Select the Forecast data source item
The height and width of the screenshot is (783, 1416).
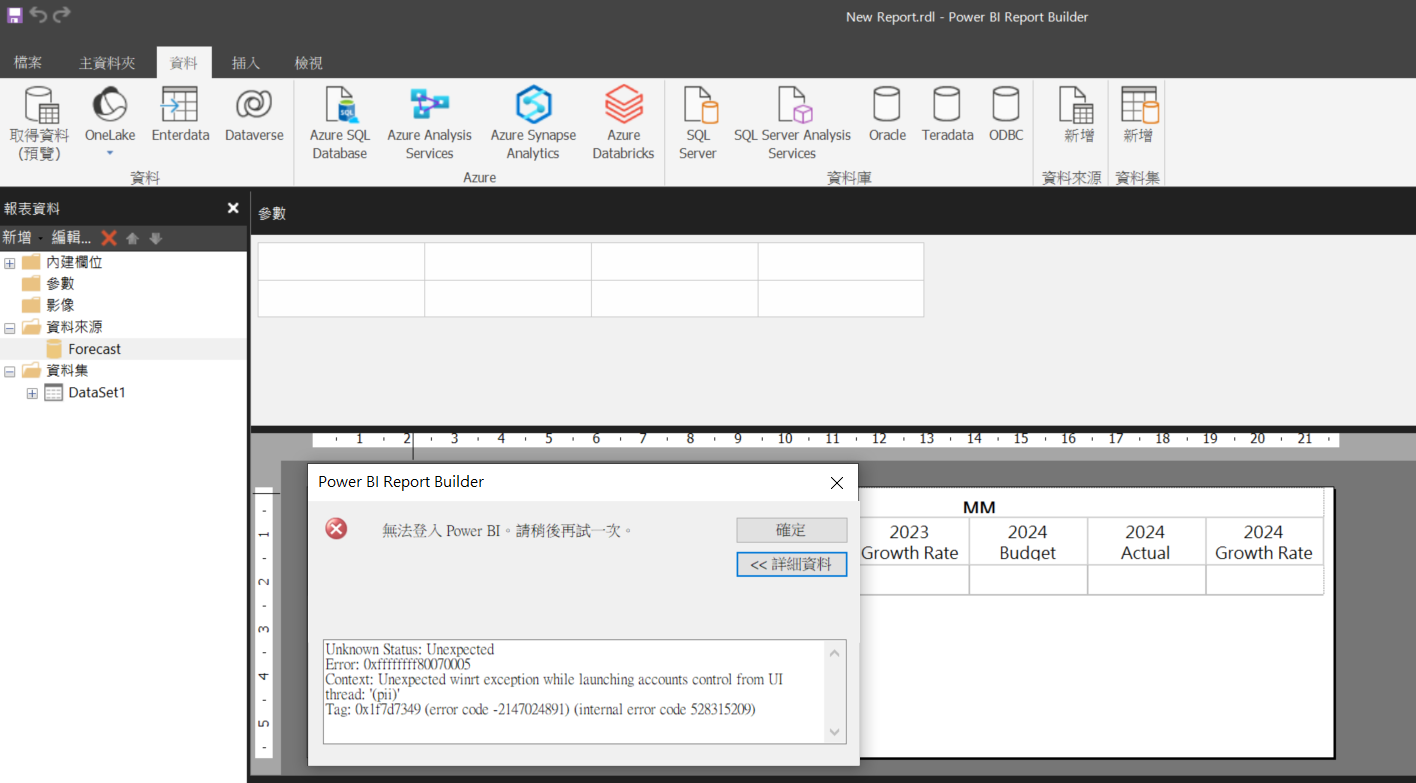(x=95, y=349)
